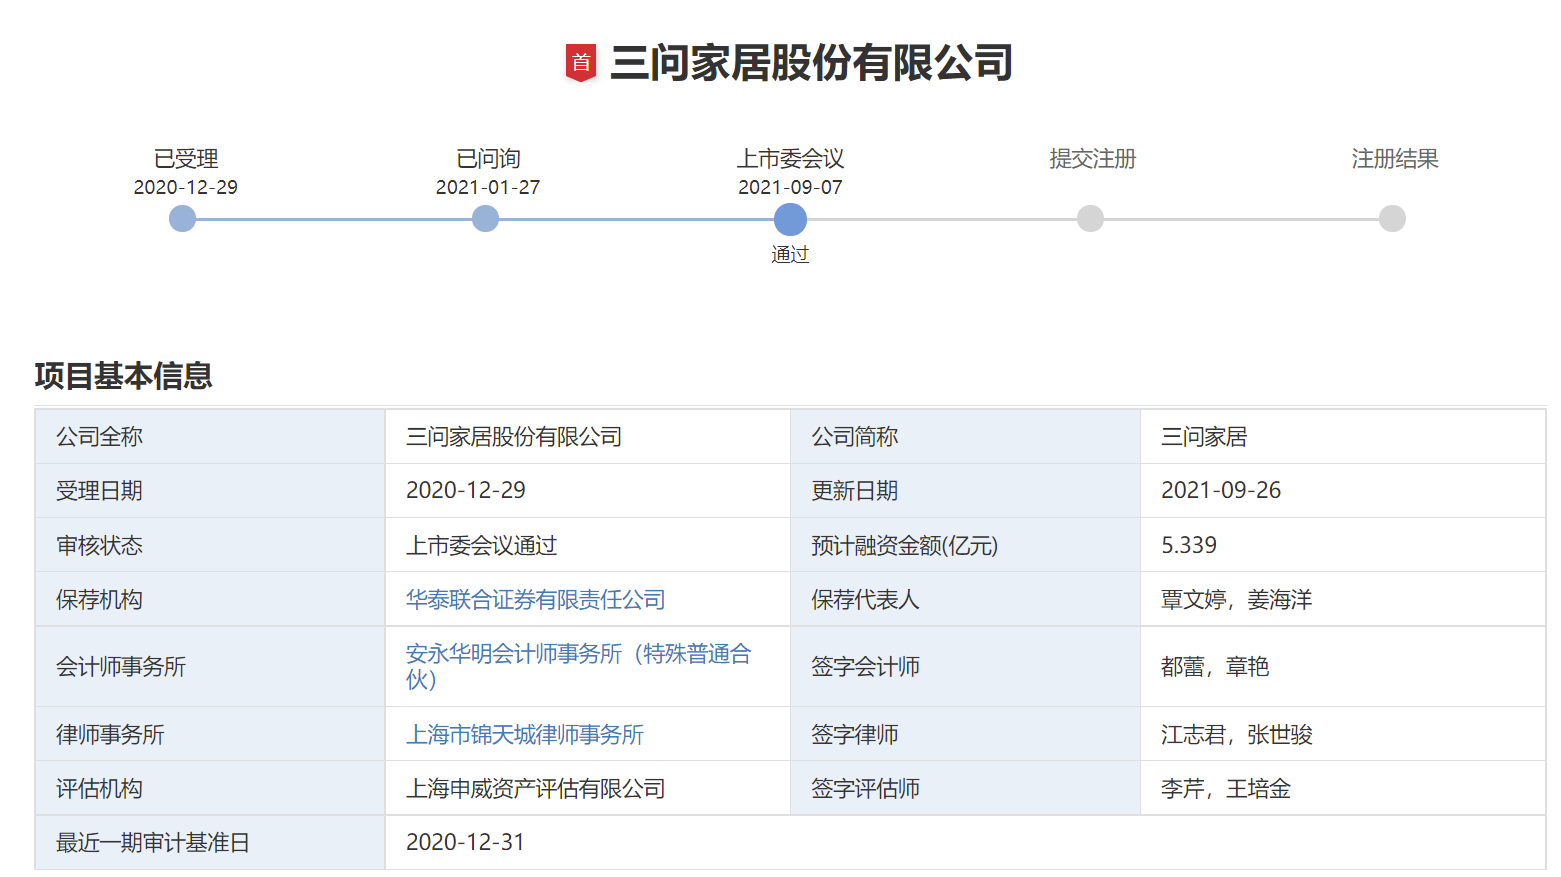
Task: Click the 三问家居股份有限公司 page title
Action: (x=811, y=63)
